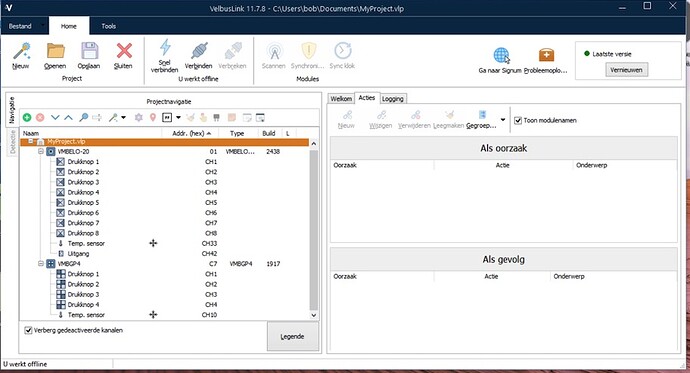Click the Build column header
Image resolution: width=690 pixels, height=373 pixels.
tap(269, 133)
